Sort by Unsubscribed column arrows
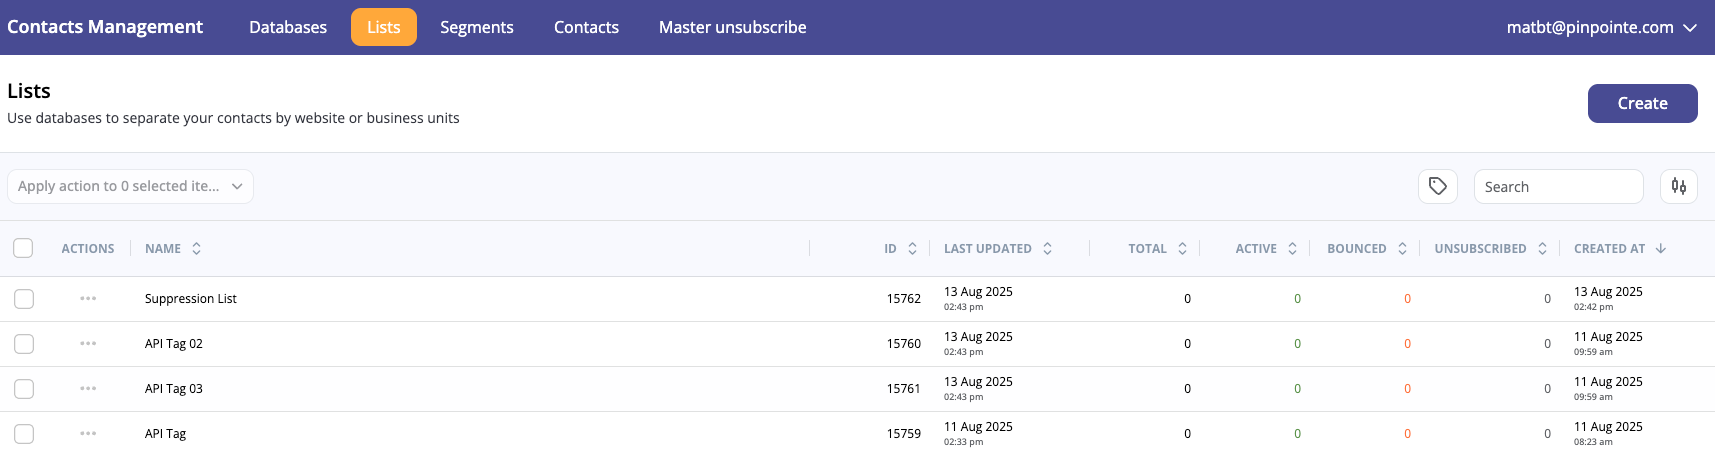 [1542, 249]
